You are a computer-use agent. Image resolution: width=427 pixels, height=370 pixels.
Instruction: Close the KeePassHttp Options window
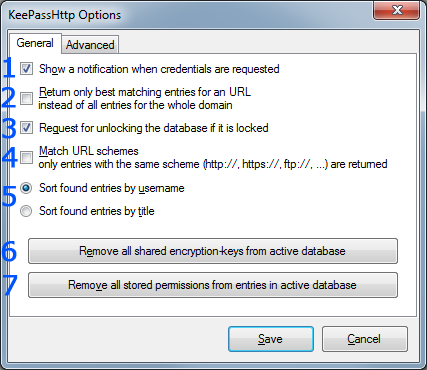(x=397, y=11)
